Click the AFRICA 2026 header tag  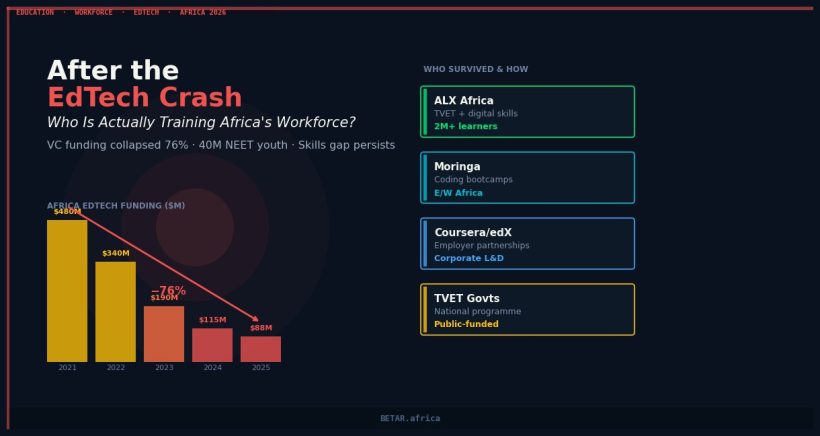(x=203, y=13)
